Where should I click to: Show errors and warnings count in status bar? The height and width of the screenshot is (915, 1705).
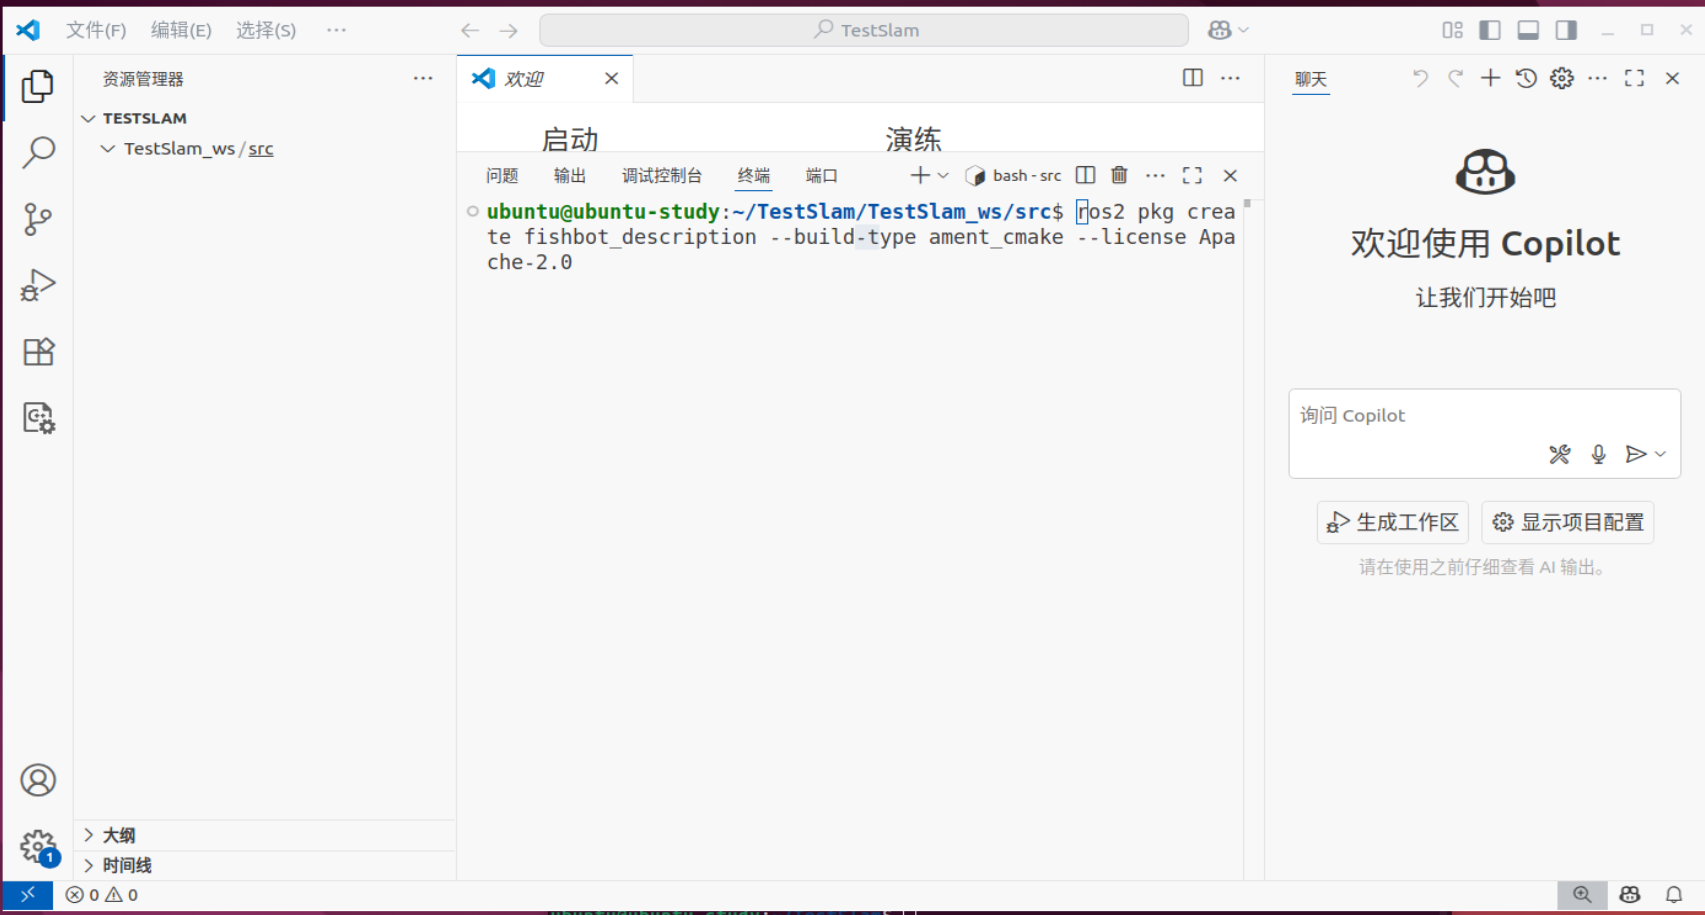tap(102, 895)
